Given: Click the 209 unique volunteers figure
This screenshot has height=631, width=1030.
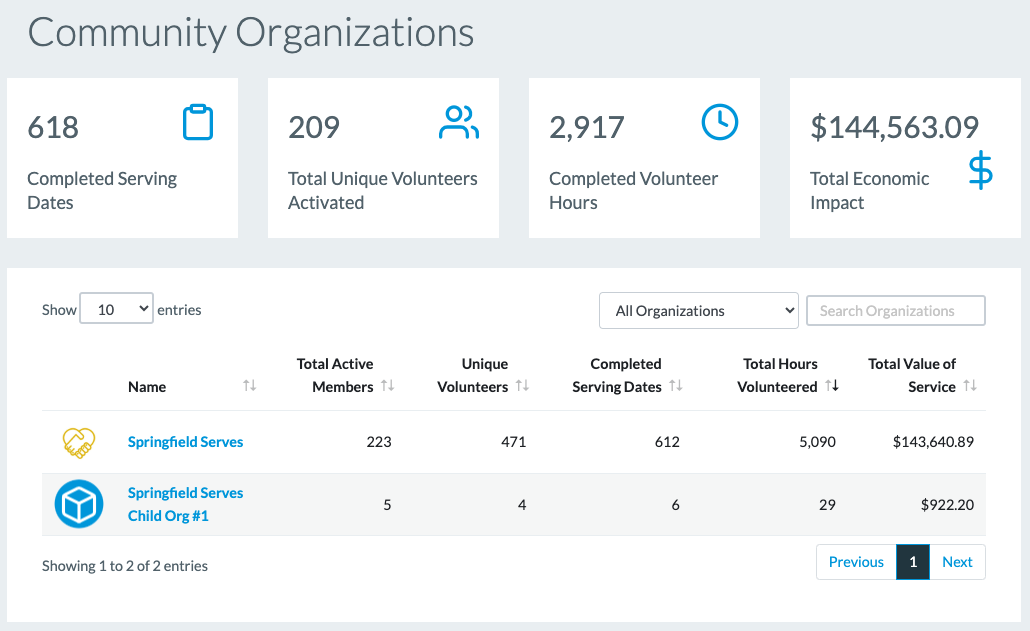Looking at the screenshot, I should point(314,127).
